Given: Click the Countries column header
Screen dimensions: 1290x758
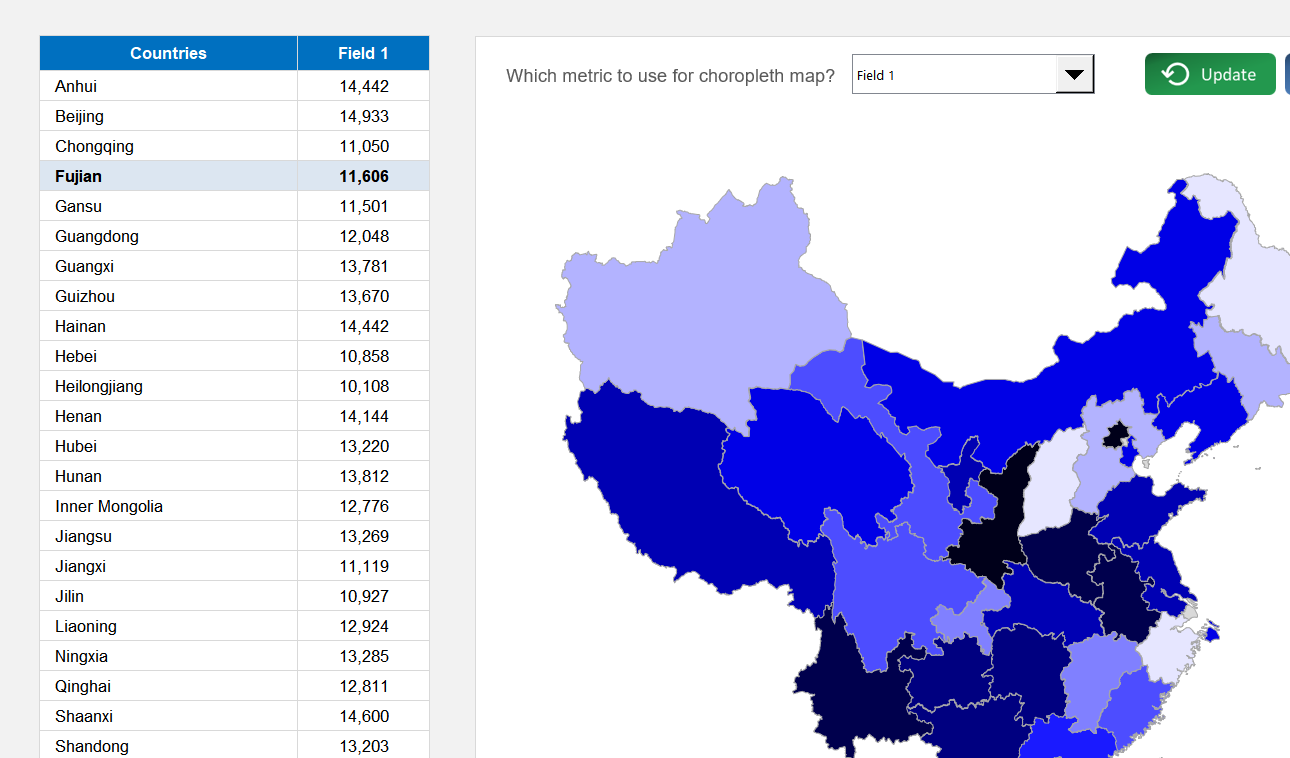Looking at the screenshot, I should click(x=168, y=53).
